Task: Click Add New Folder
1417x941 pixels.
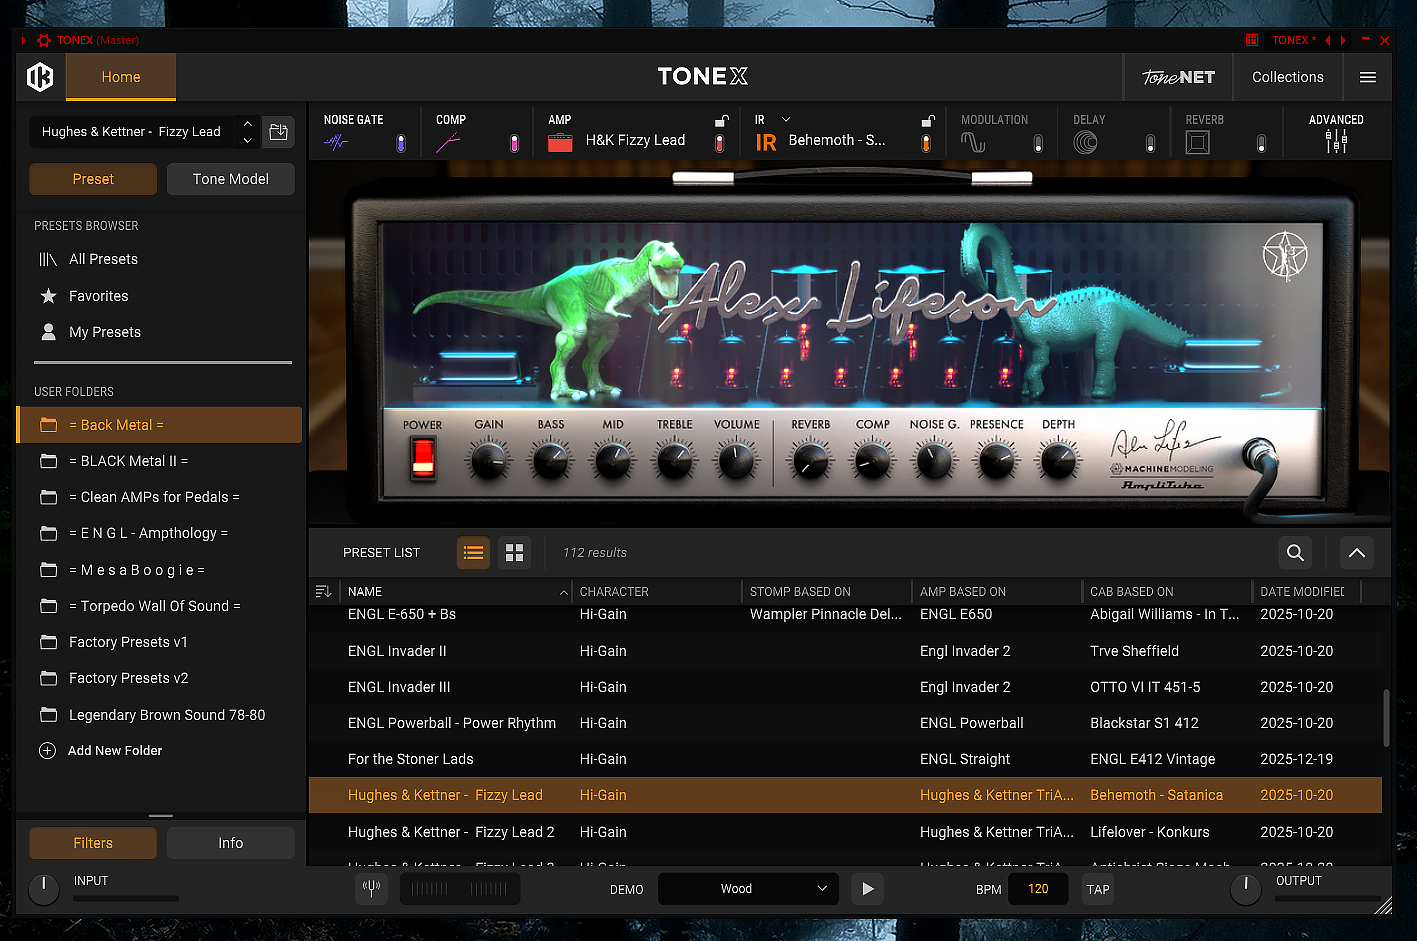Action: (x=100, y=751)
